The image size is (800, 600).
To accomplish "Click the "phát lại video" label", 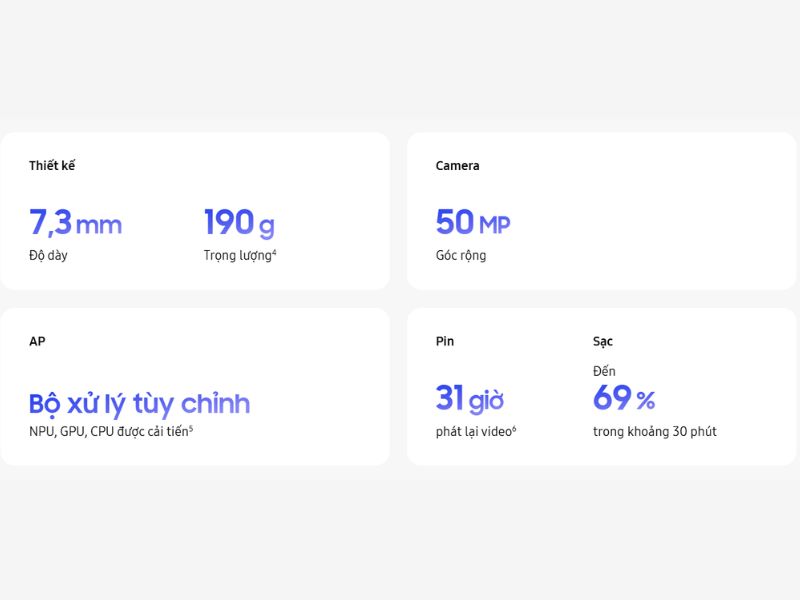I will (x=472, y=432).
